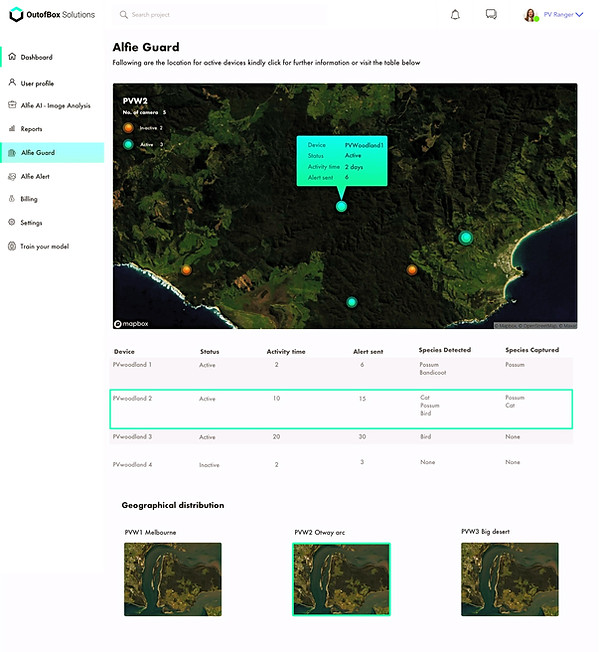Image resolution: width=600 pixels, height=652 pixels.
Task: Go to Alfie Alert section
Action: (x=35, y=176)
